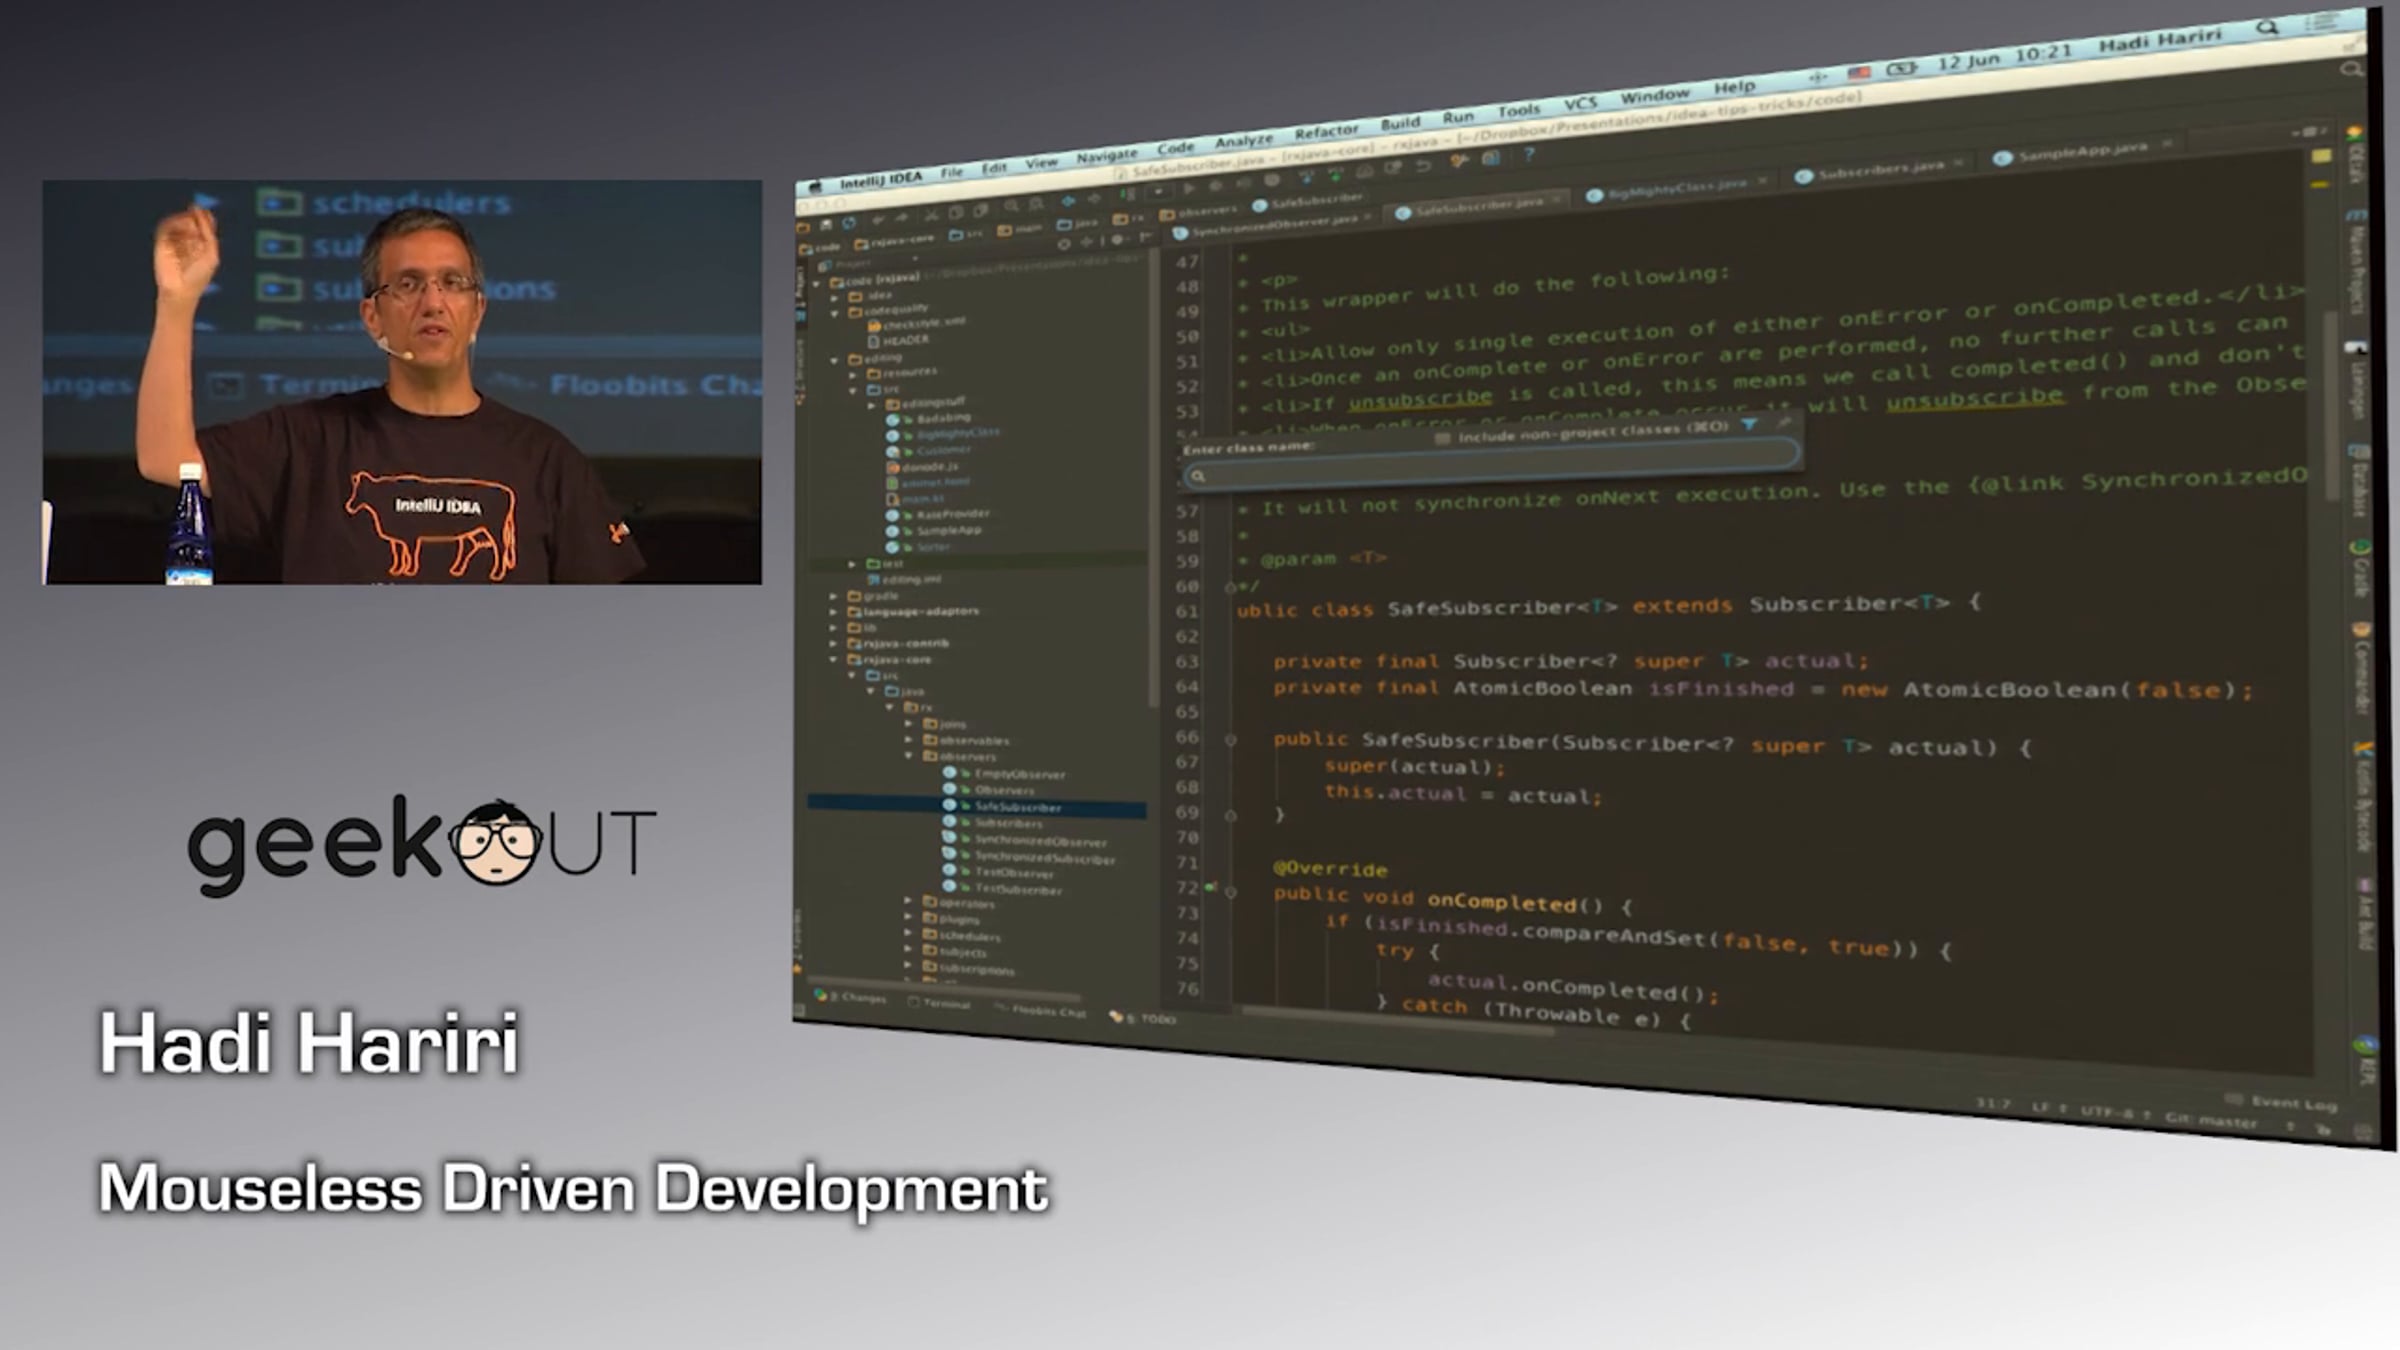The width and height of the screenshot is (2400, 1350).
Task: Check the battery status icon in menu bar
Action: click(1901, 68)
